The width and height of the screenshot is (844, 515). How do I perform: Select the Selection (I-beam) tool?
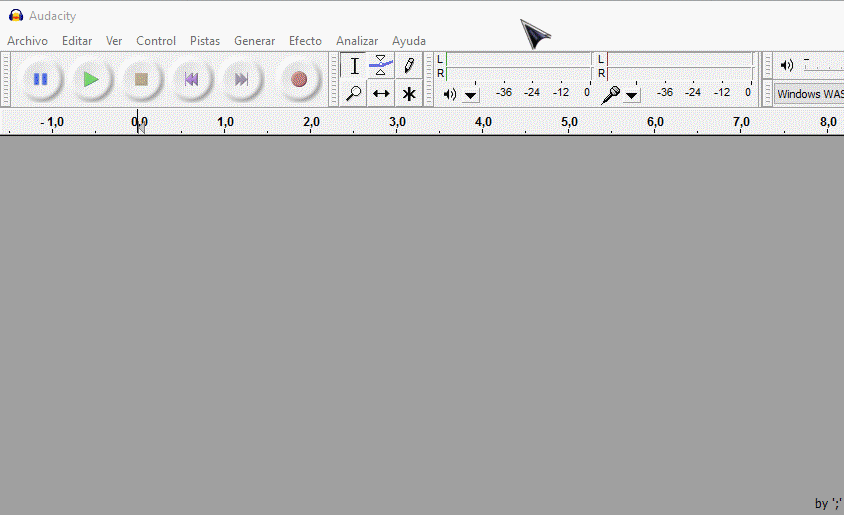[354, 66]
